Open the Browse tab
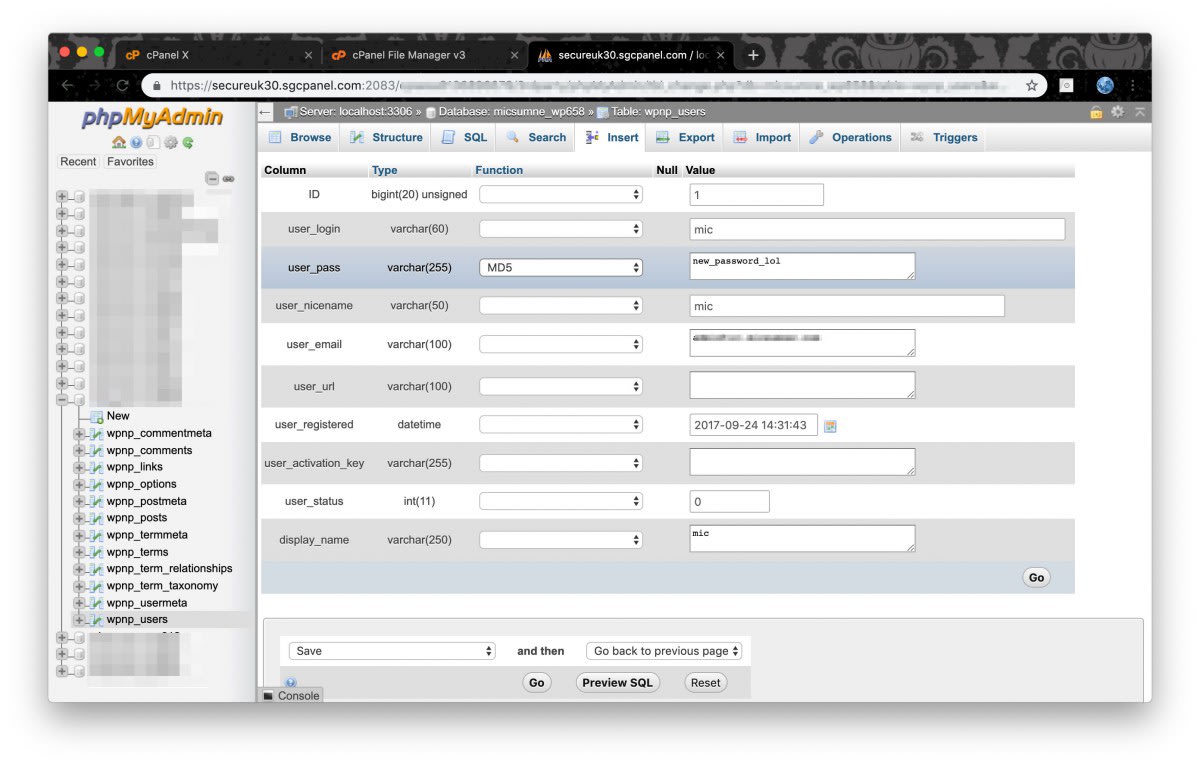The height and width of the screenshot is (766, 1200). [300, 138]
